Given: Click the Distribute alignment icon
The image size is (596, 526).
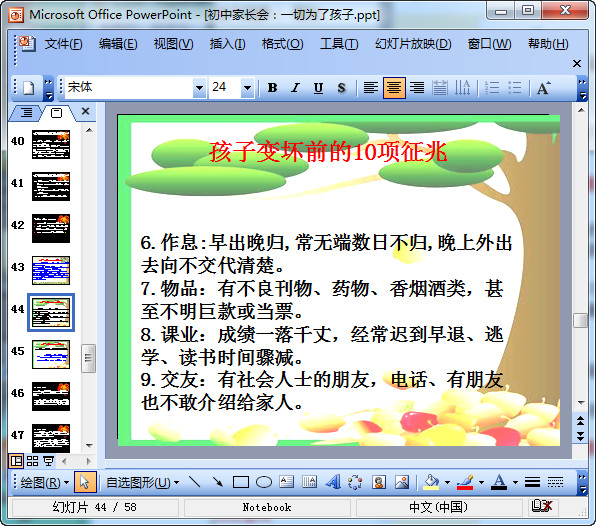Looking at the screenshot, I should click(440, 88).
